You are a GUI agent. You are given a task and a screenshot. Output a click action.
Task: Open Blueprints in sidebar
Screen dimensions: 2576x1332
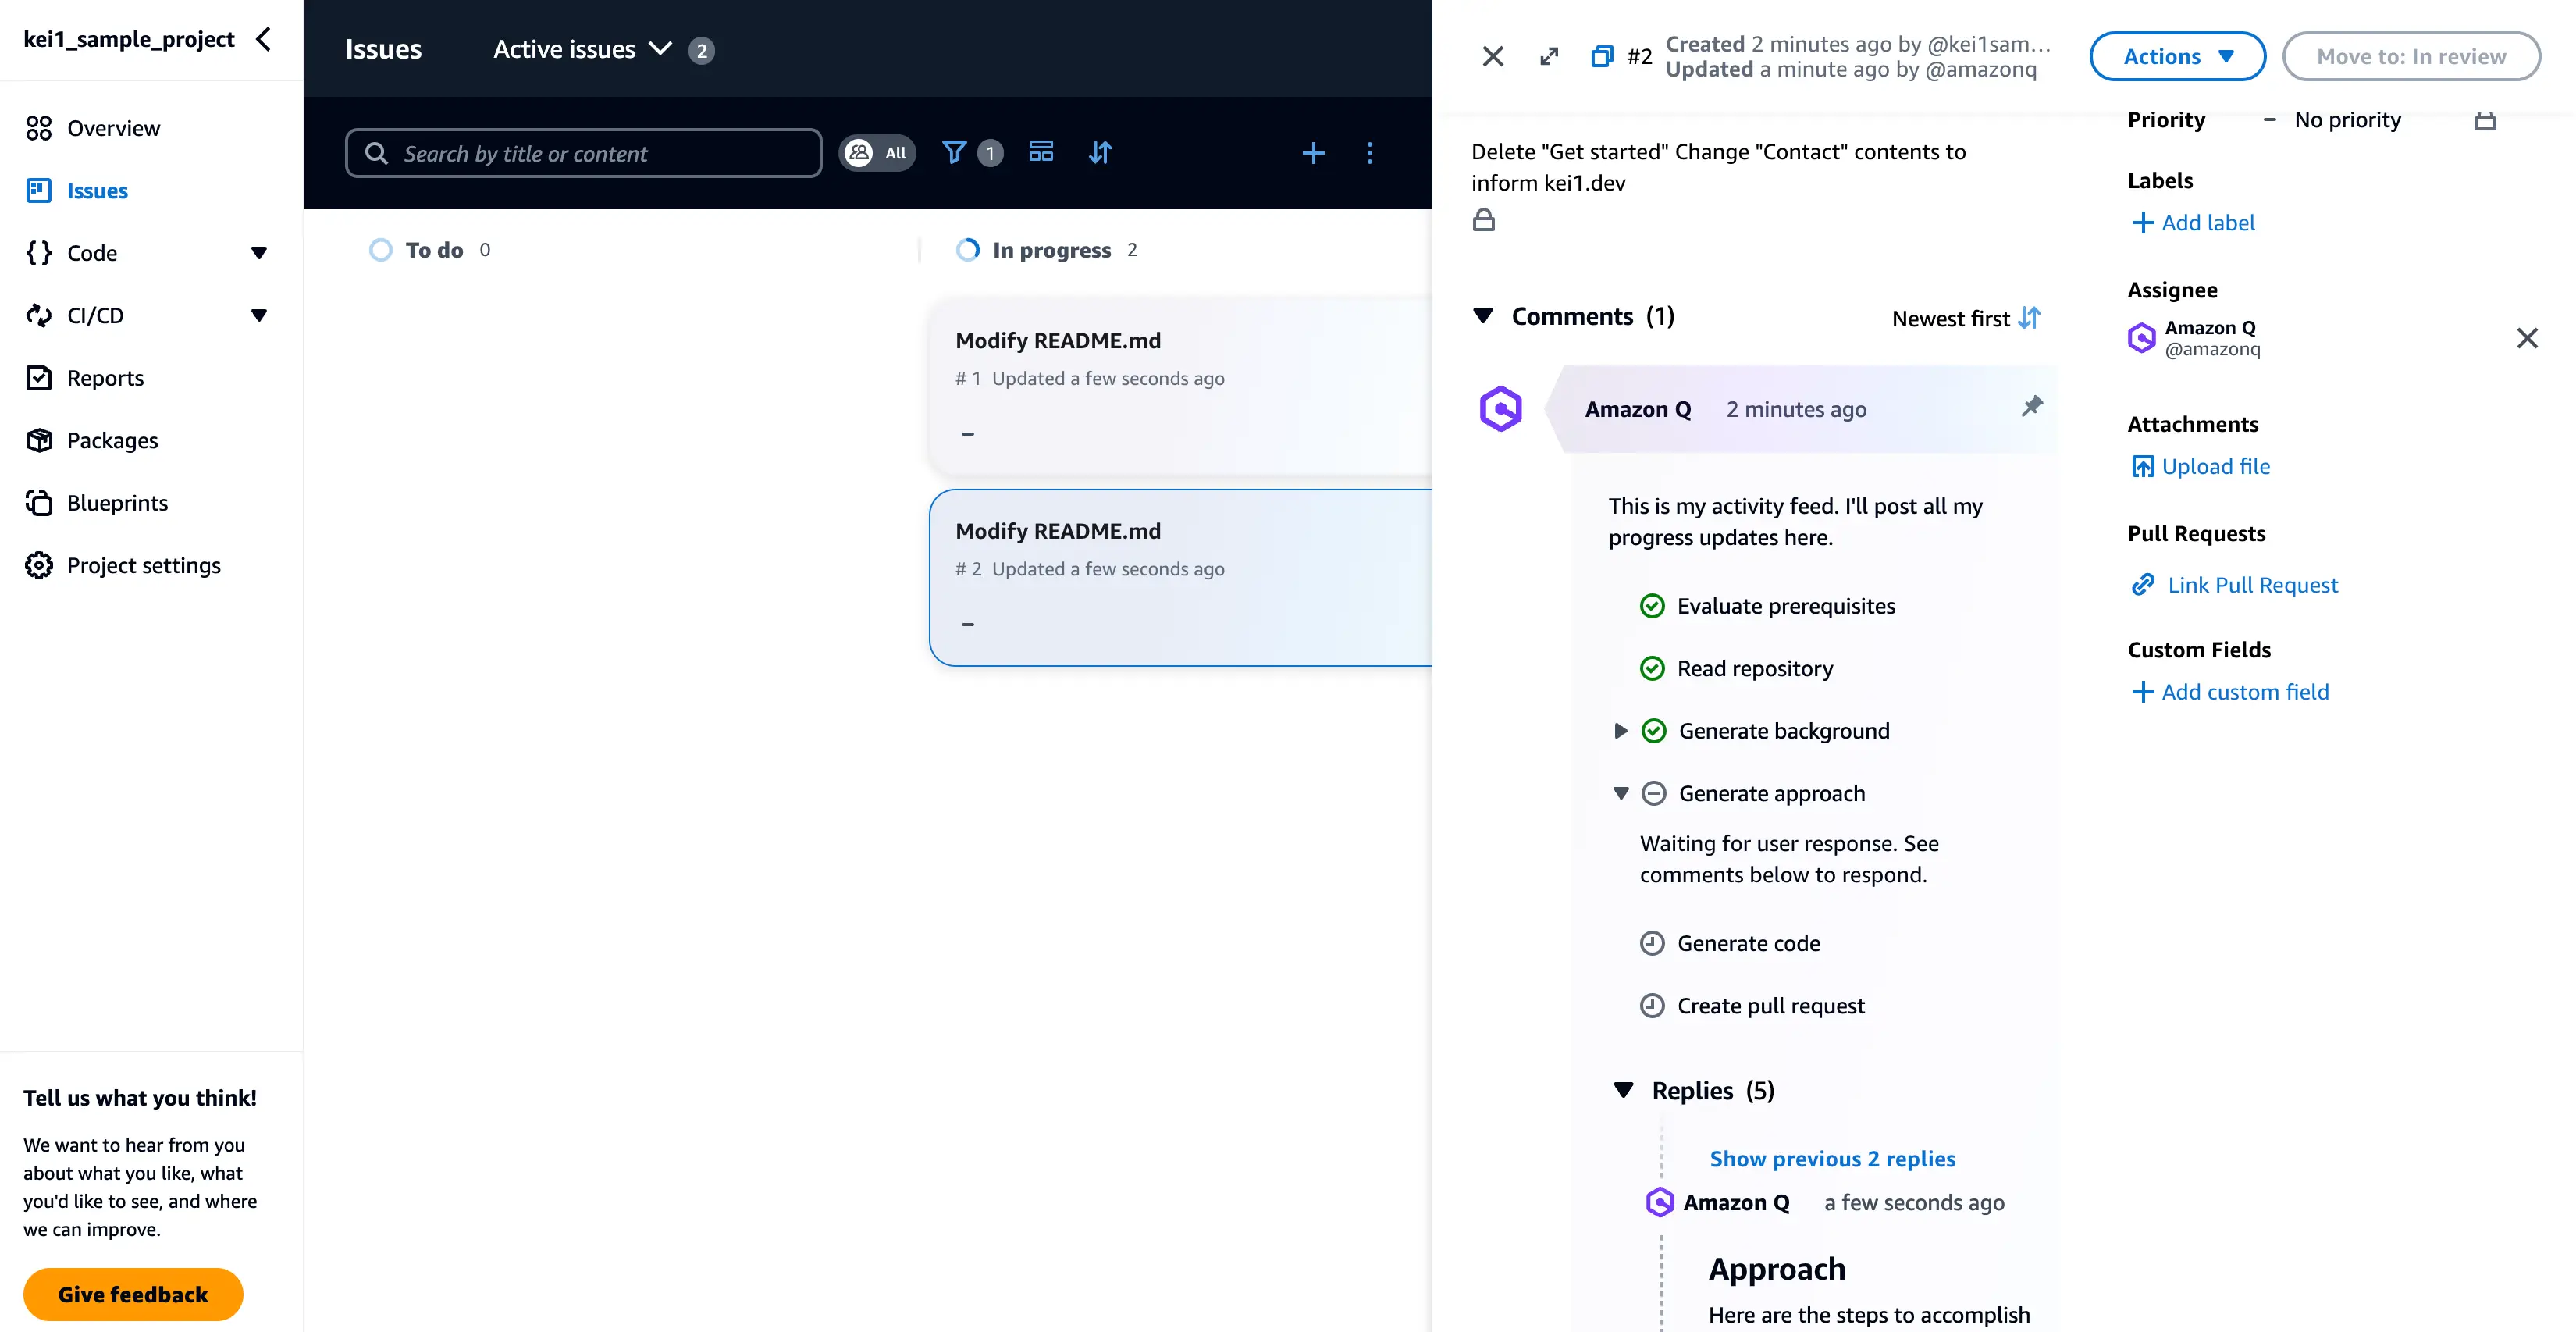pos(117,503)
